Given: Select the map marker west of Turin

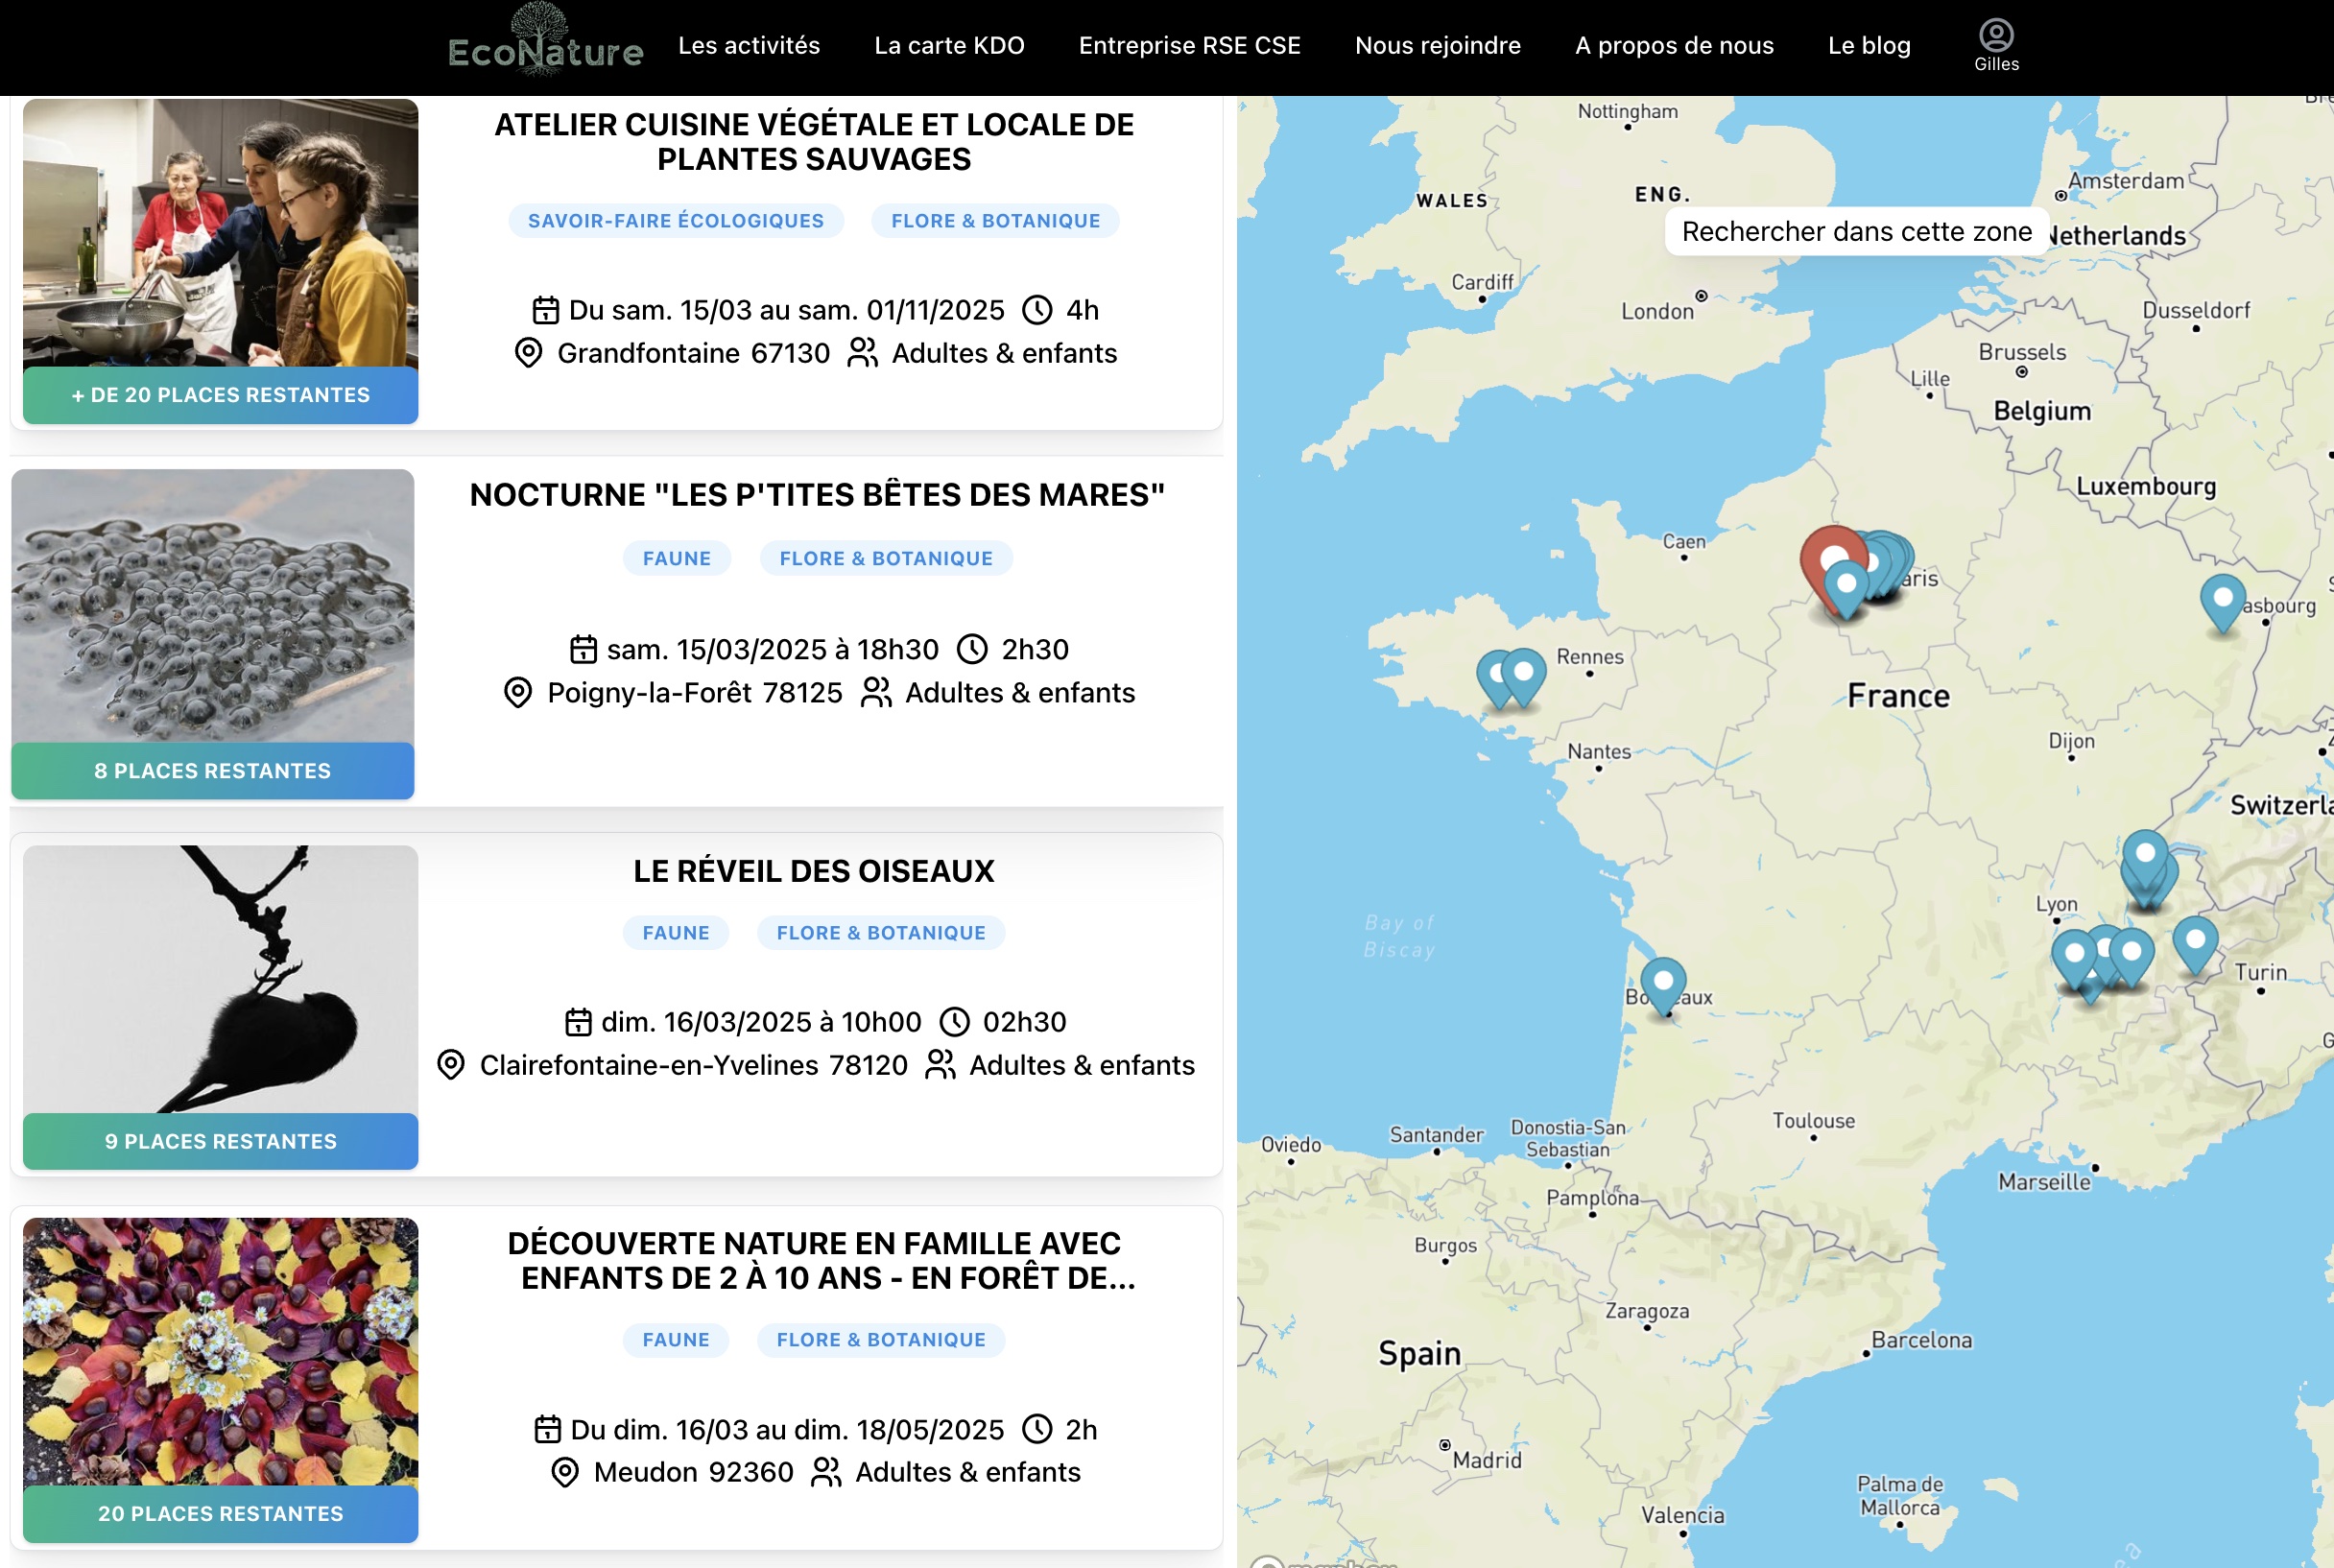Looking at the screenshot, I should pyautogui.click(x=2196, y=944).
